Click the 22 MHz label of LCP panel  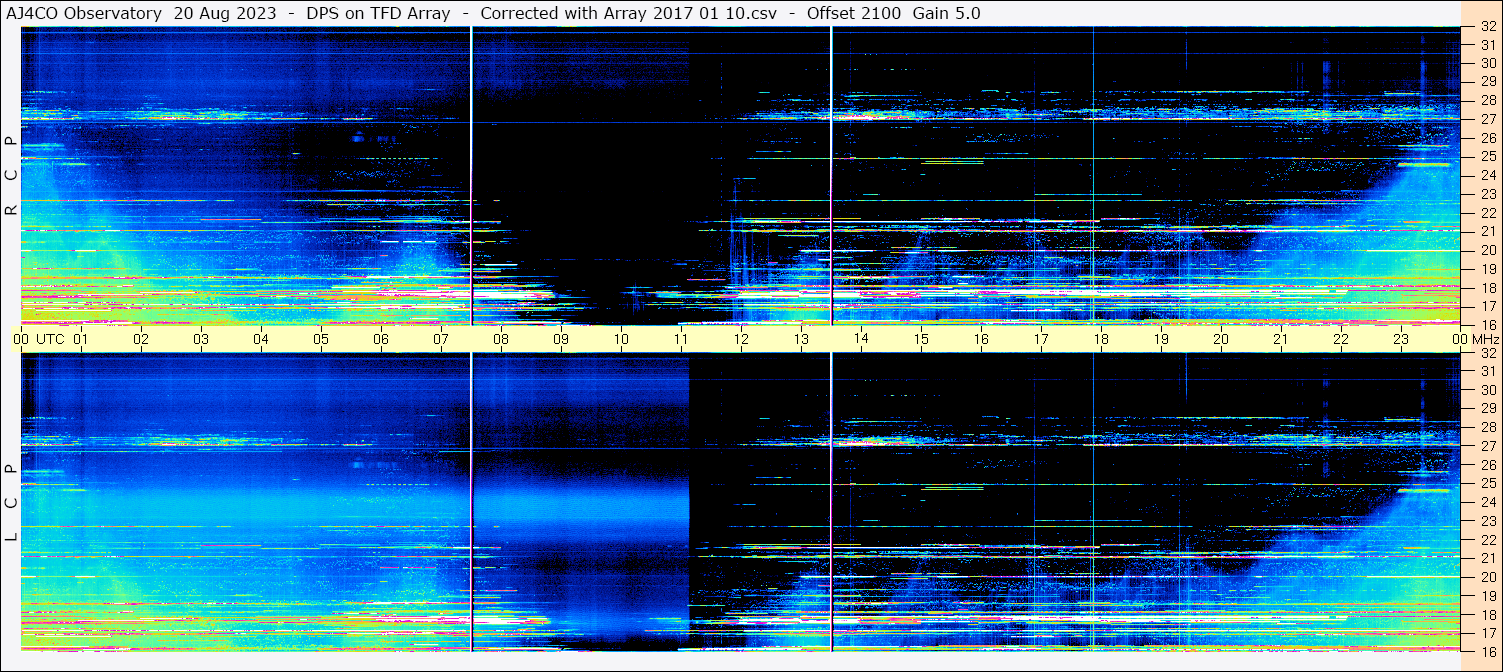(x=1487, y=539)
